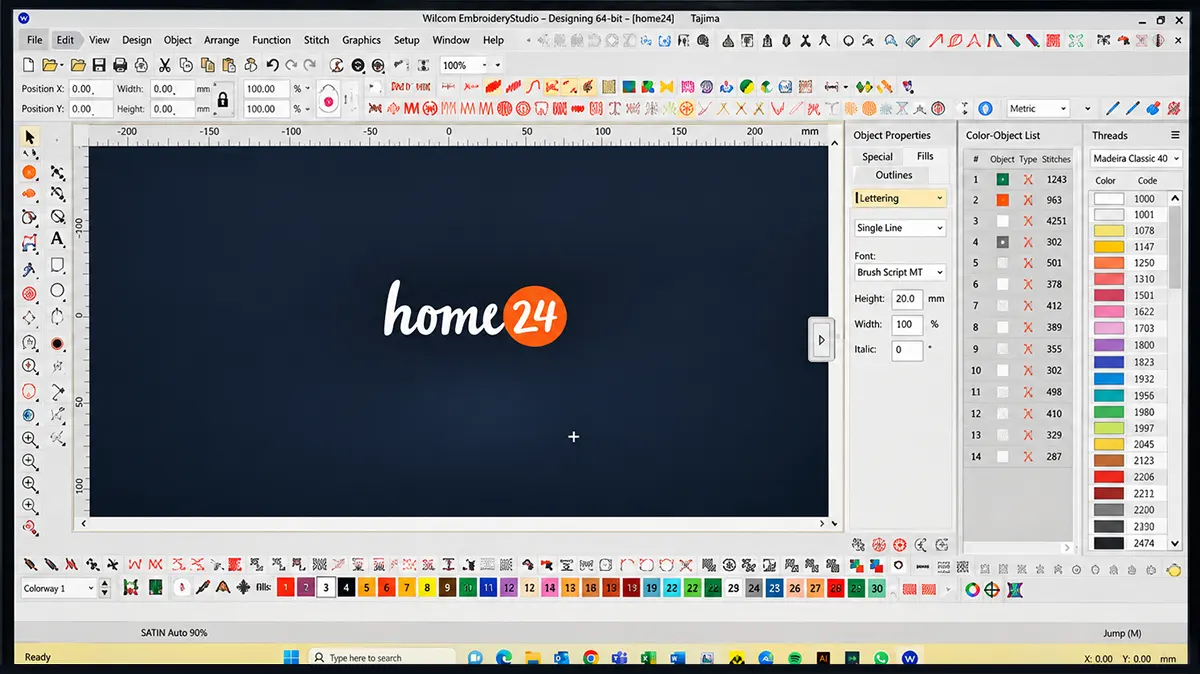Image resolution: width=1200 pixels, height=674 pixels.
Task: Switch to the Outlines tab
Action: coord(894,175)
